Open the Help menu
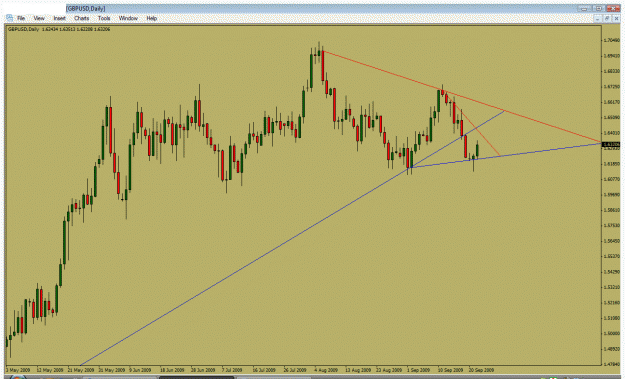 (151, 18)
